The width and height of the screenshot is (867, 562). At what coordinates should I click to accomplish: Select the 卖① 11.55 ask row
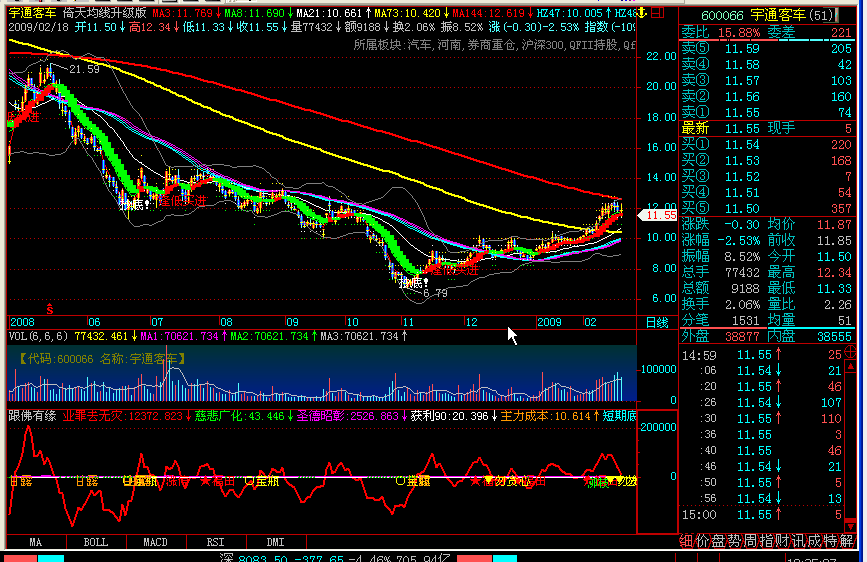(x=766, y=113)
